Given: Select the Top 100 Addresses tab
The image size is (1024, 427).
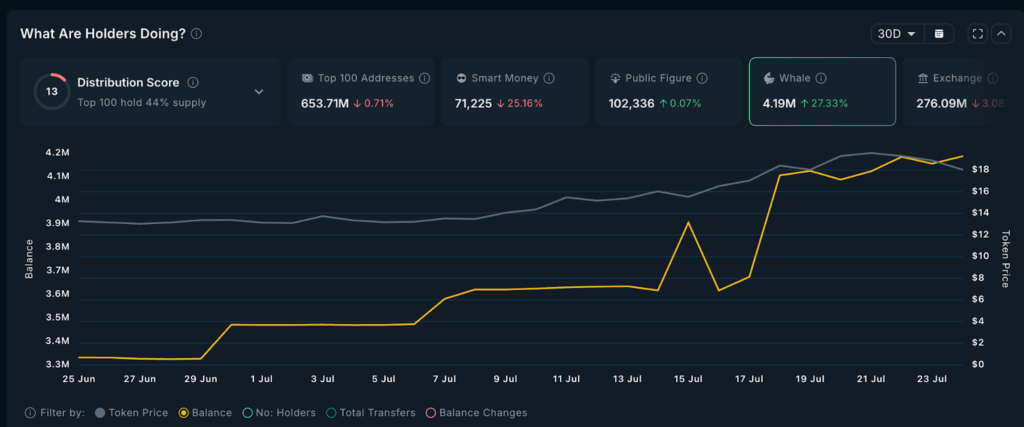Looking at the screenshot, I should 361,91.
